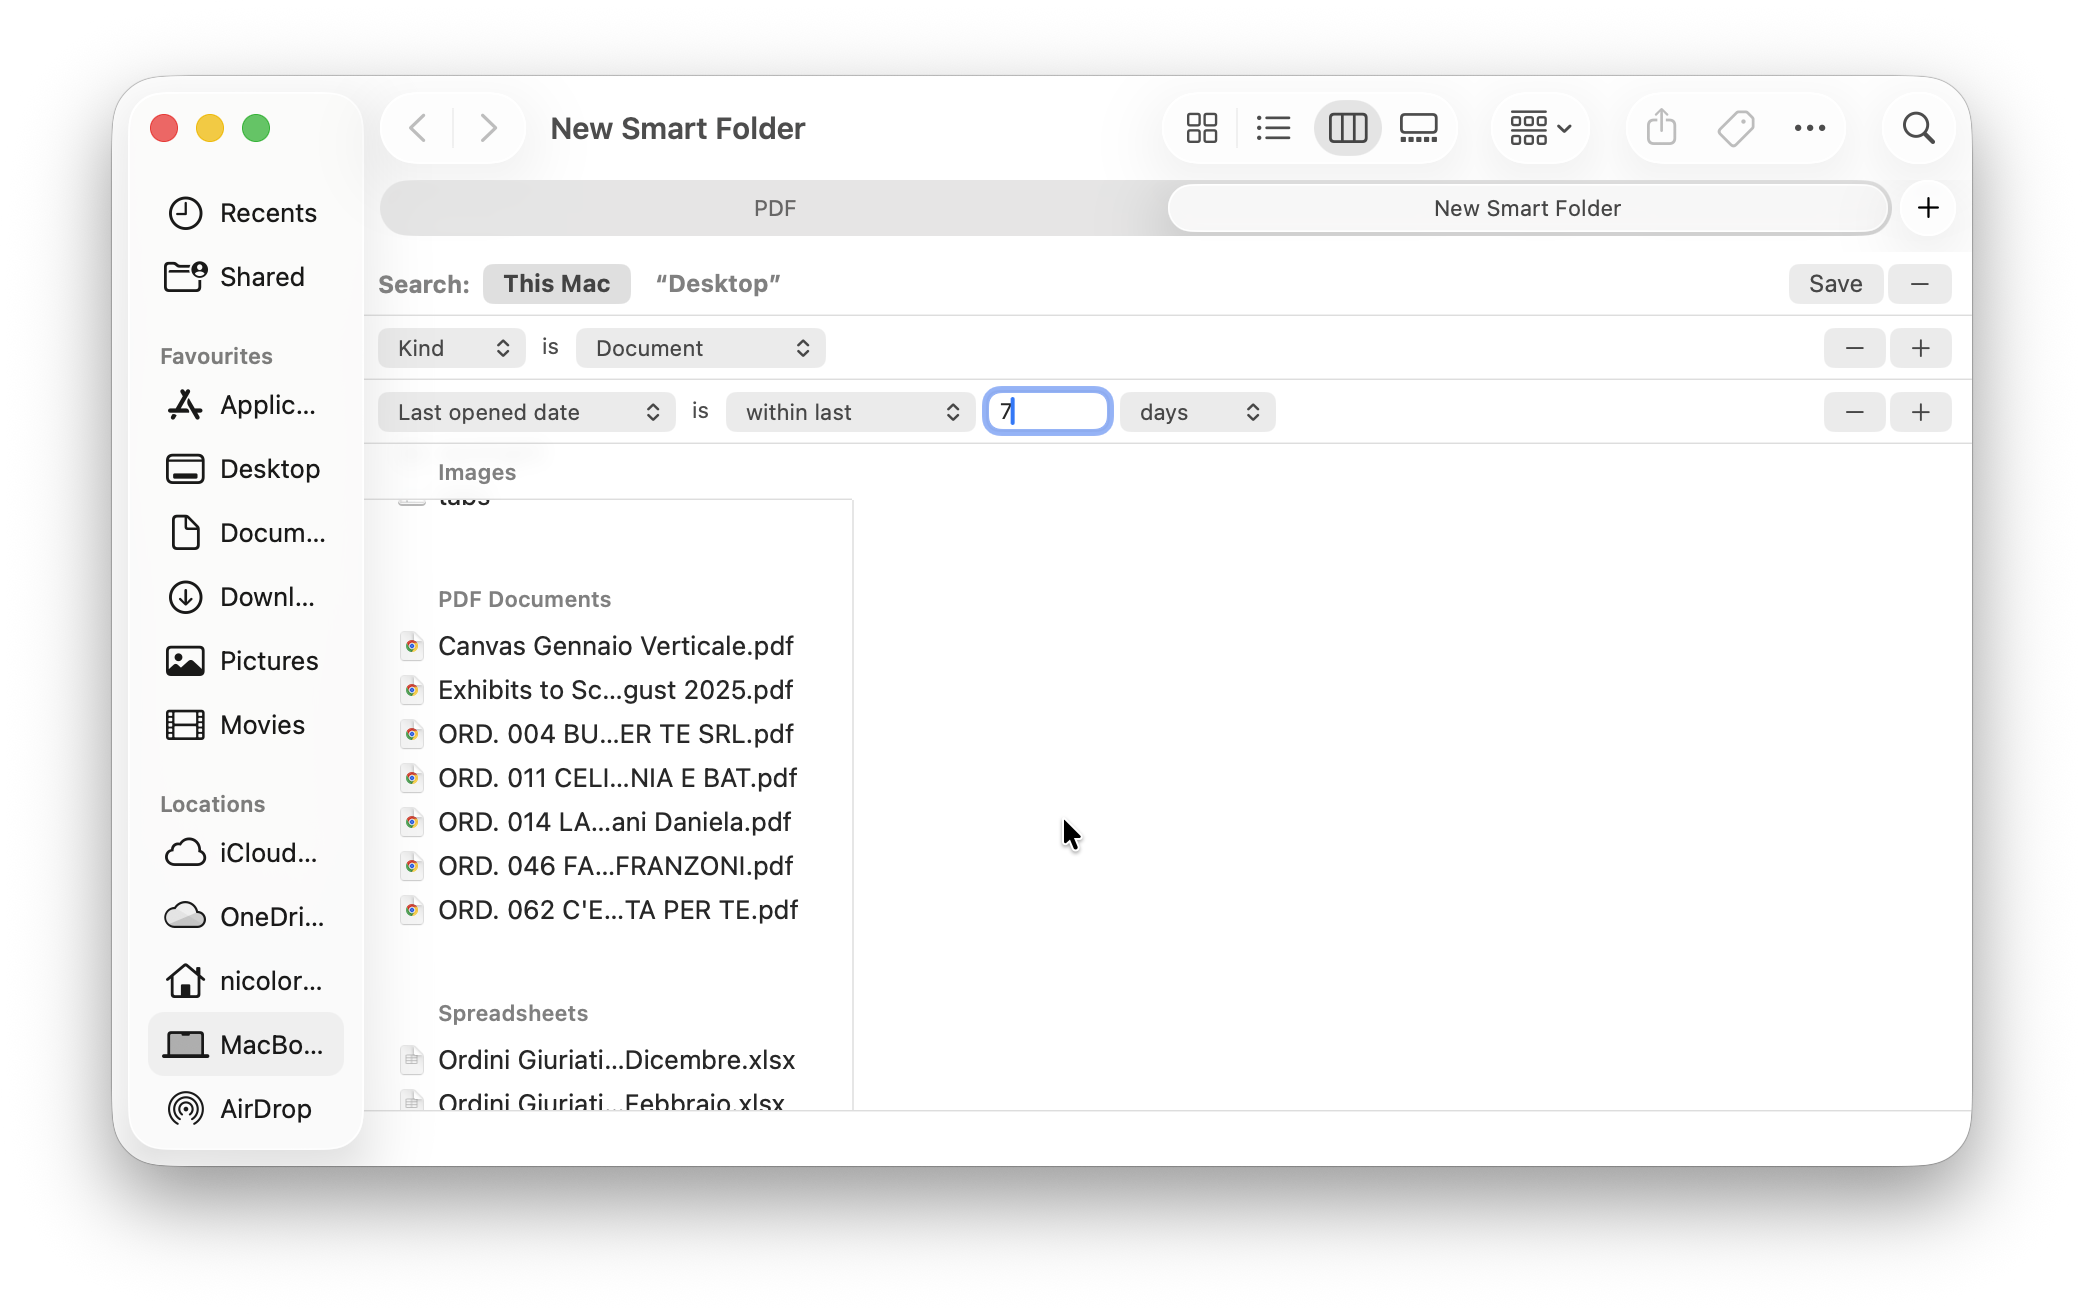Switch to the PDF tab

tap(775, 208)
